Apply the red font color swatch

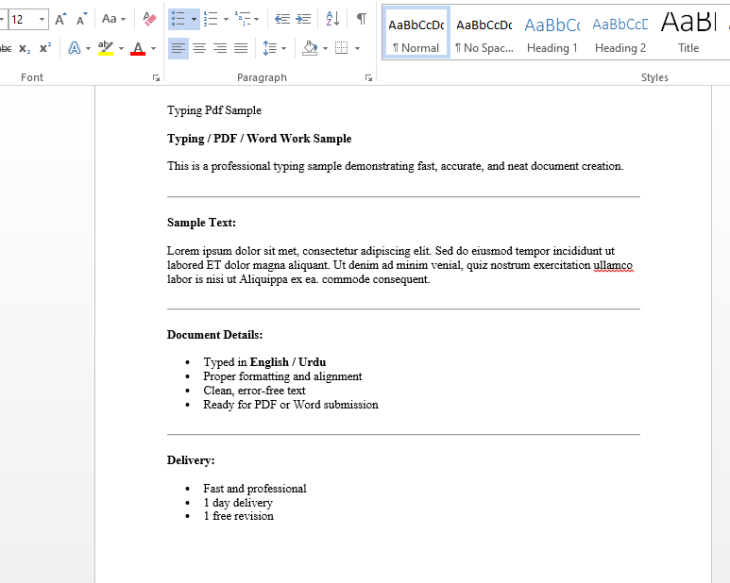138,48
